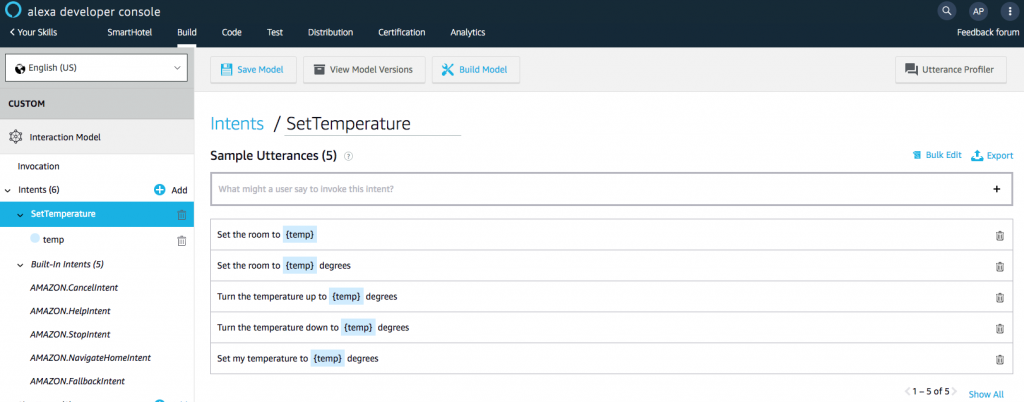Click {temp} slot in "Set my temperature" utterance

coord(327,358)
